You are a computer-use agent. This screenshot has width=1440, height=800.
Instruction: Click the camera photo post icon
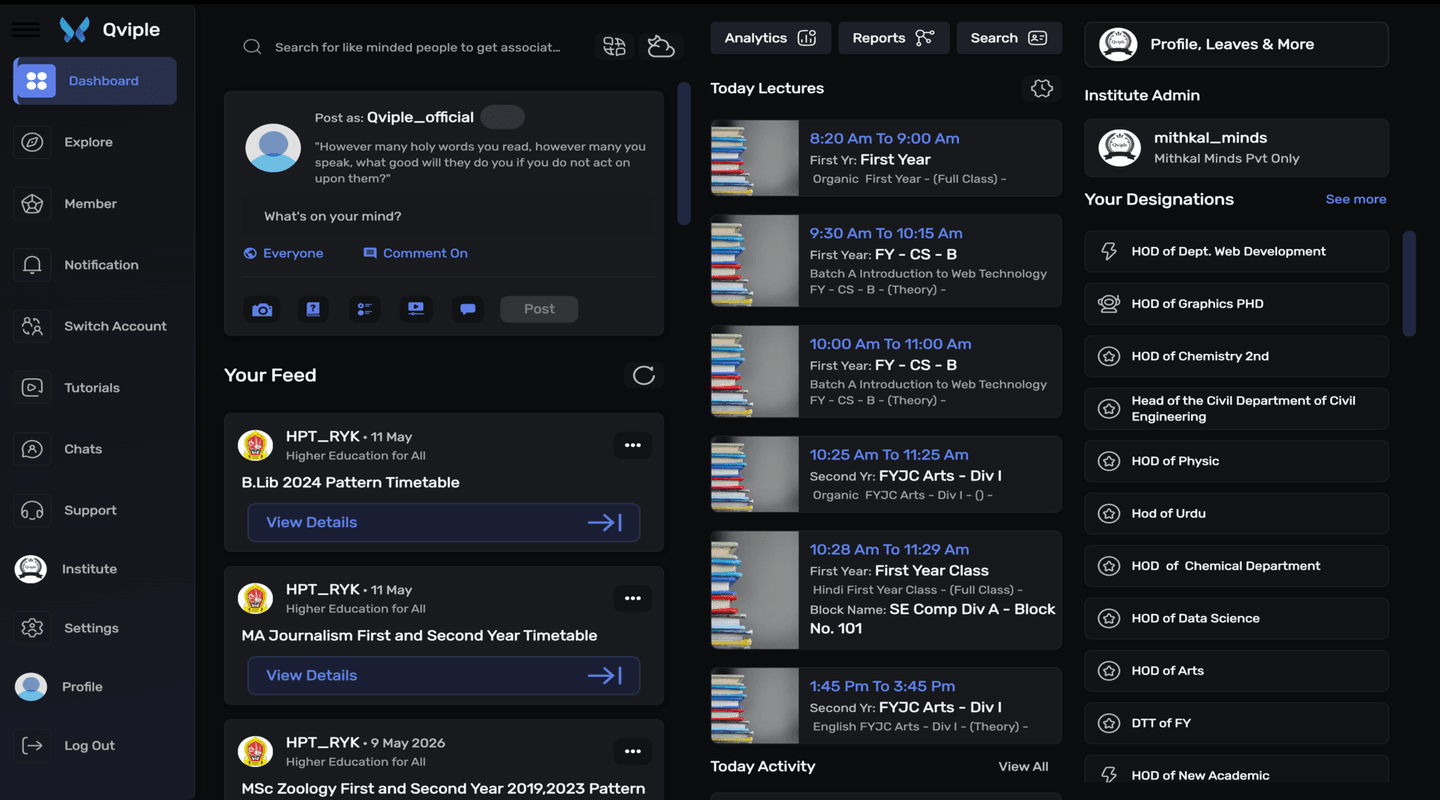(262, 309)
